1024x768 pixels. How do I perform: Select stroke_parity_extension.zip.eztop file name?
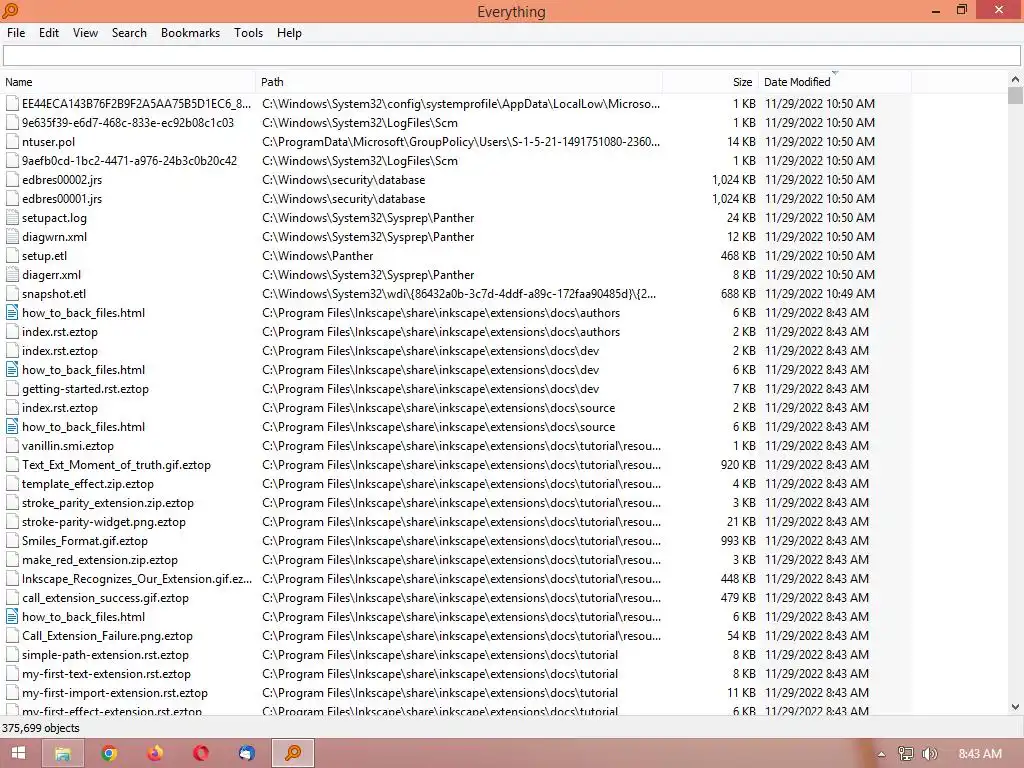click(108, 503)
